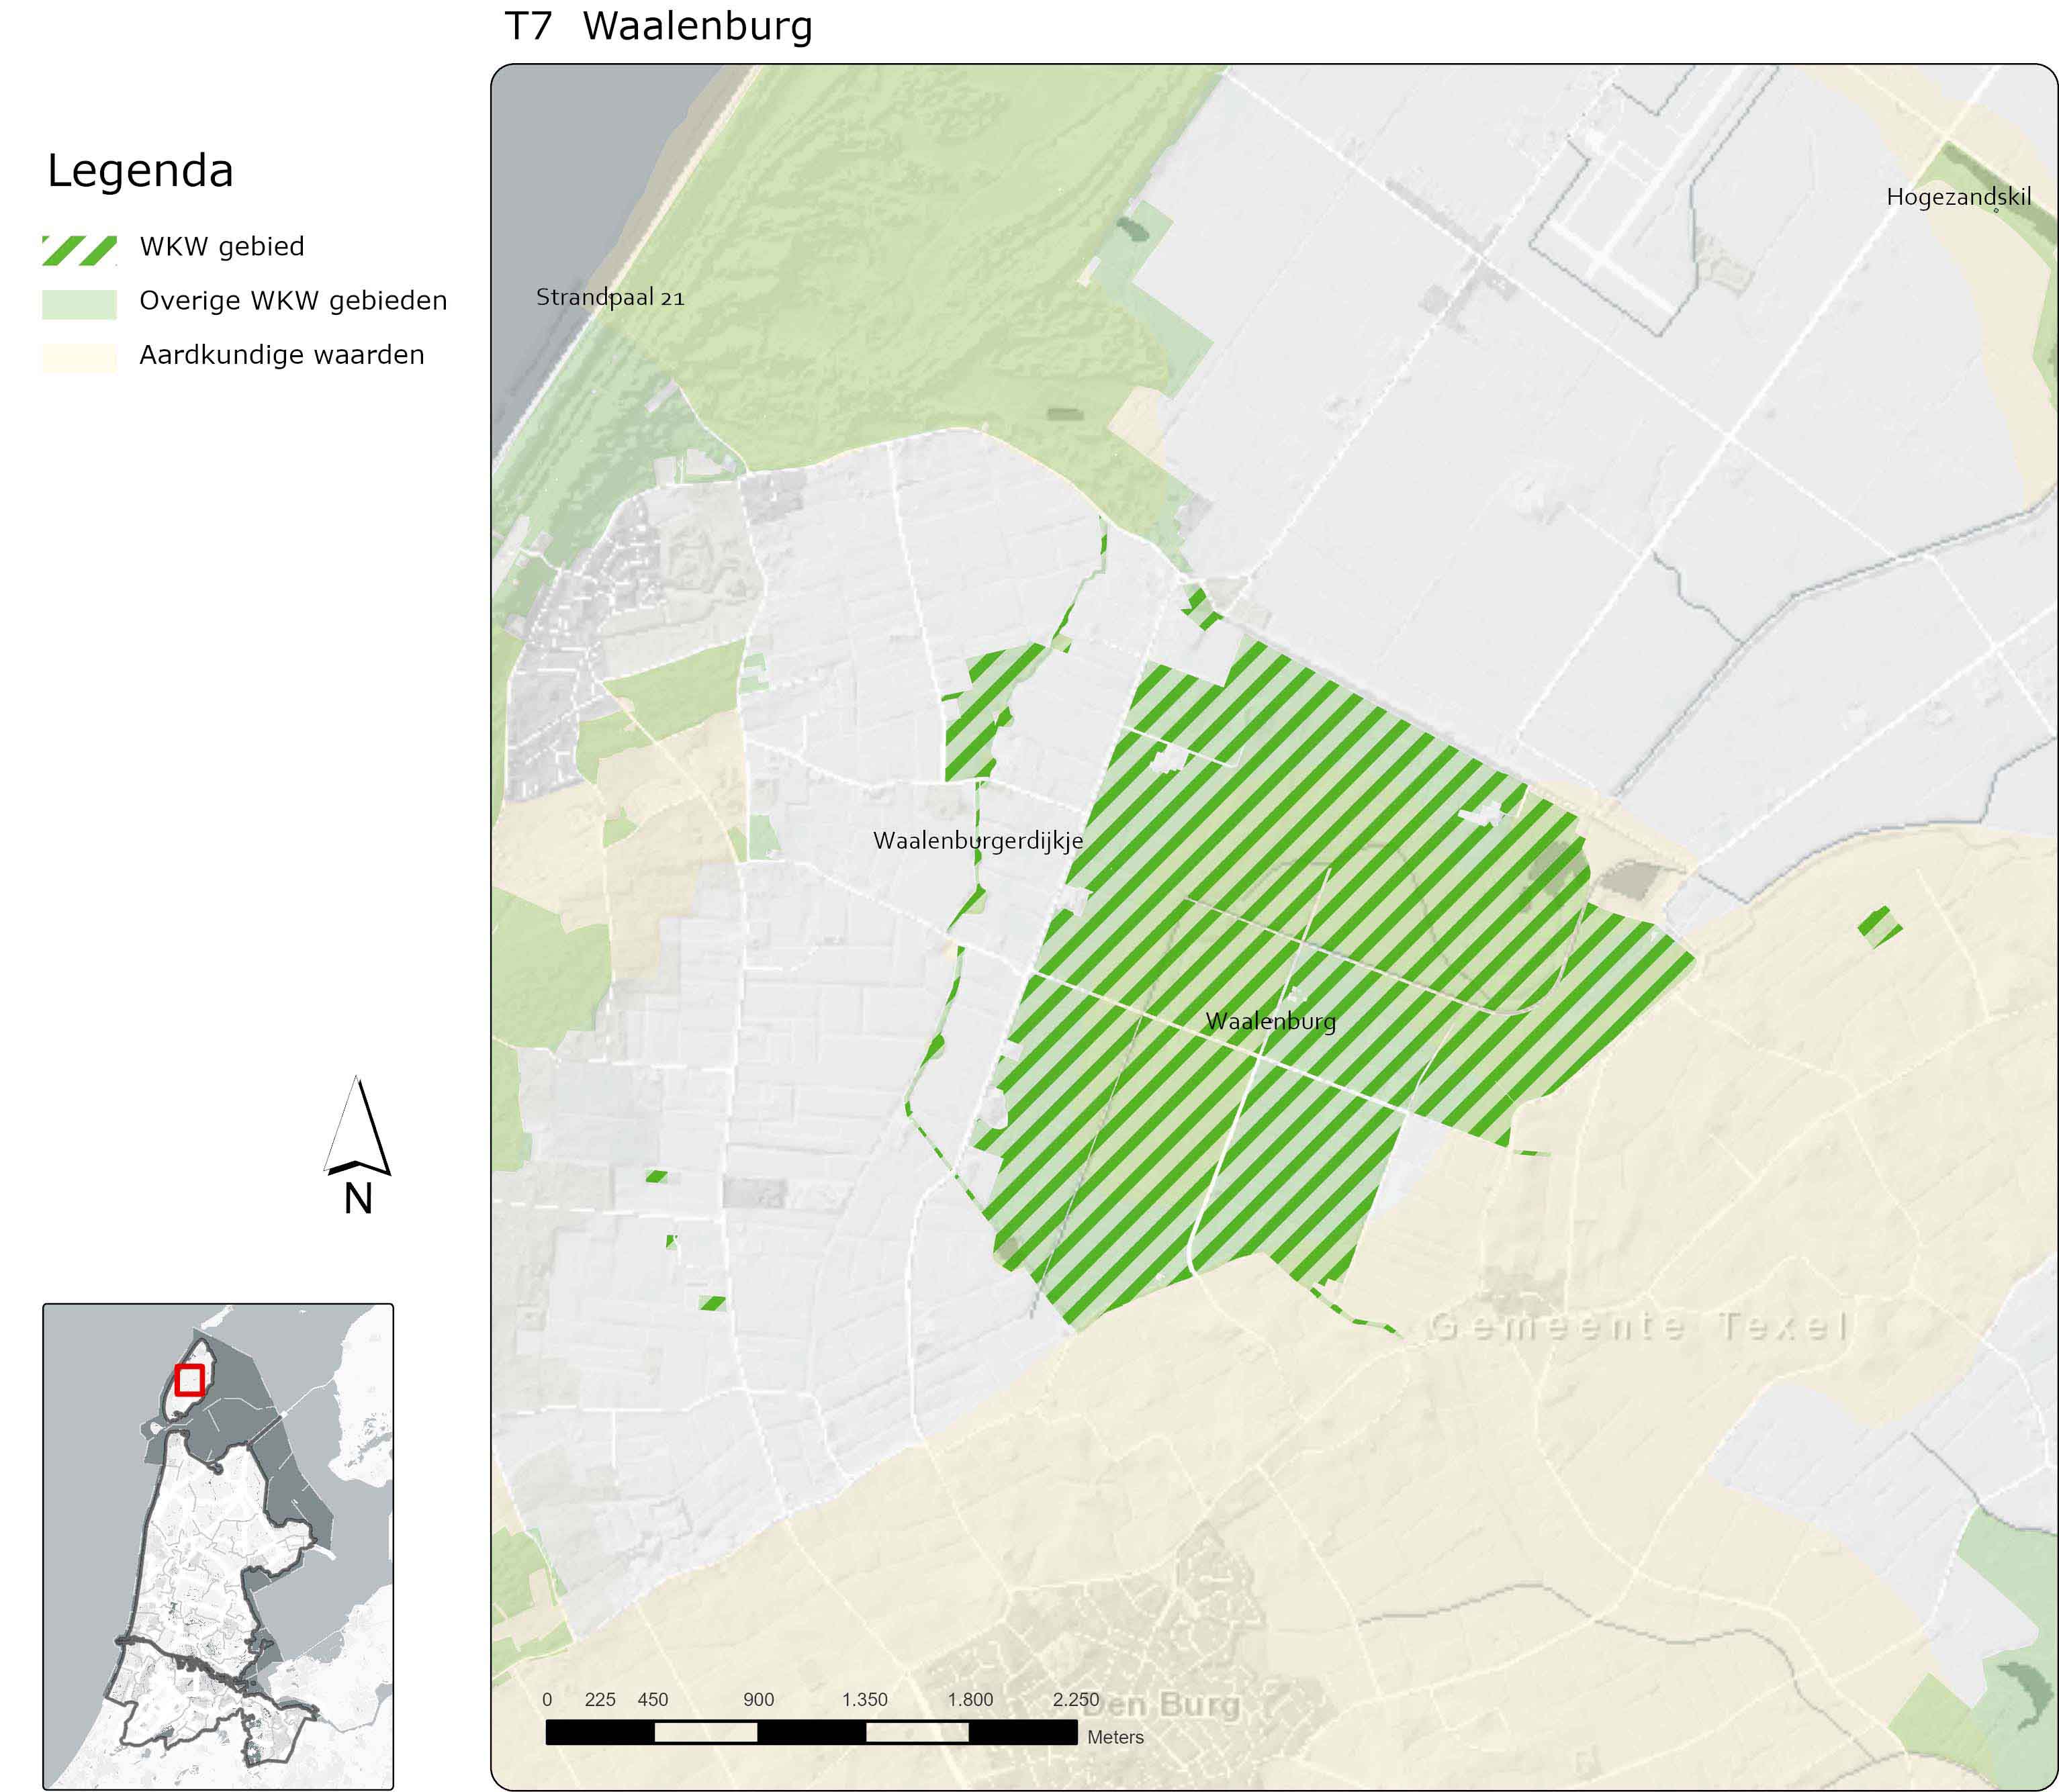Click the T7 Waalenburg map title
The image size is (2059, 1792).
point(658,26)
